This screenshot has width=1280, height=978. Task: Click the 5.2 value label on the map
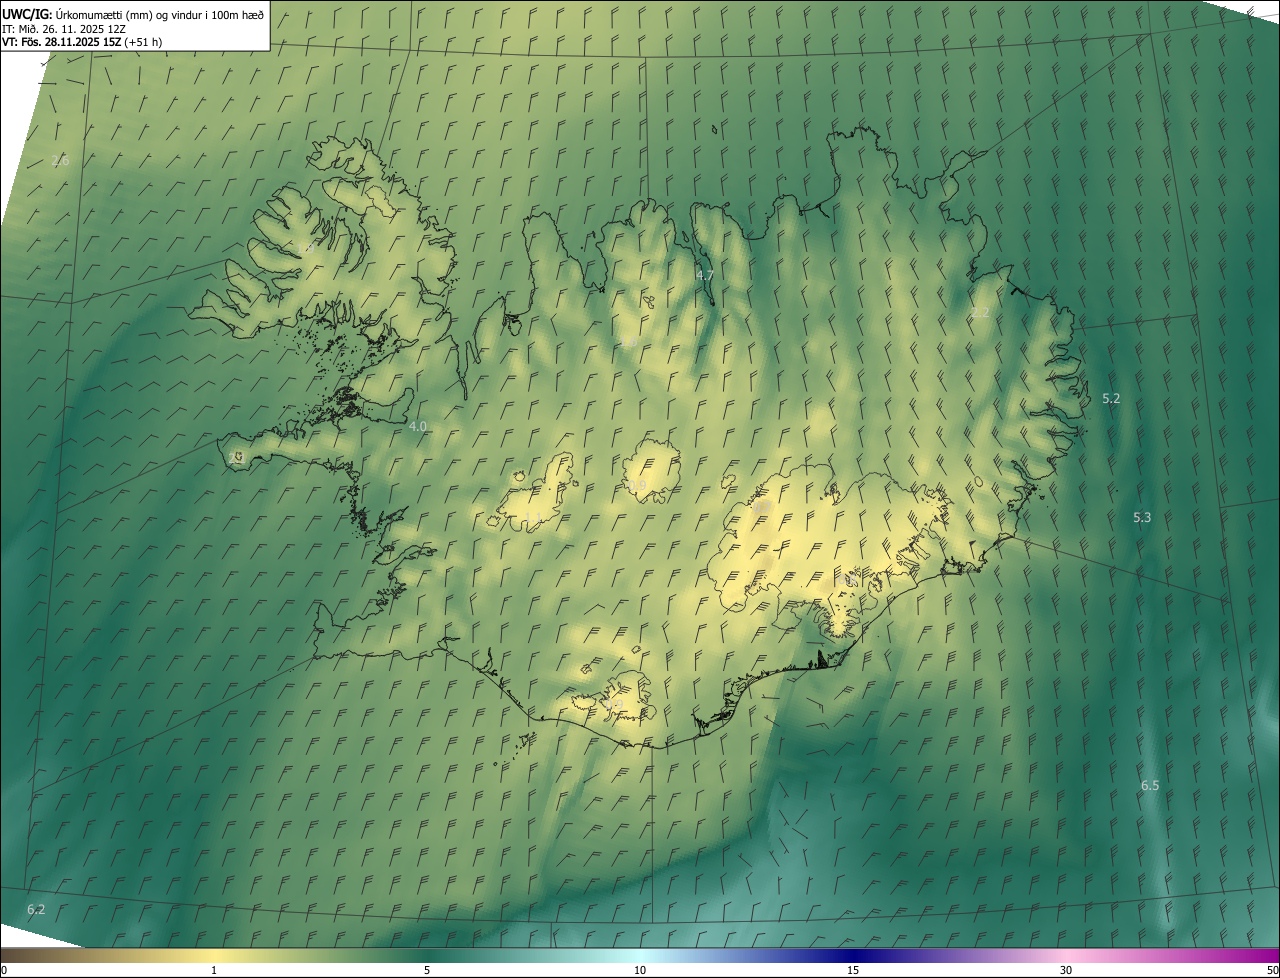pos(1111,398)
